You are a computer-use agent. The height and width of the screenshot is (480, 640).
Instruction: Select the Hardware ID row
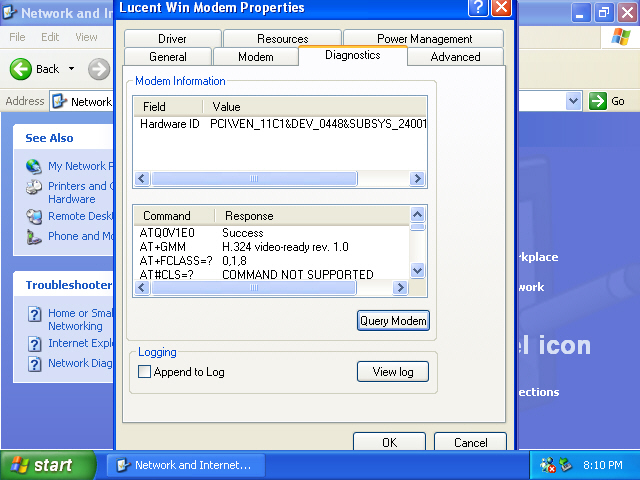[x=280, y=124]
